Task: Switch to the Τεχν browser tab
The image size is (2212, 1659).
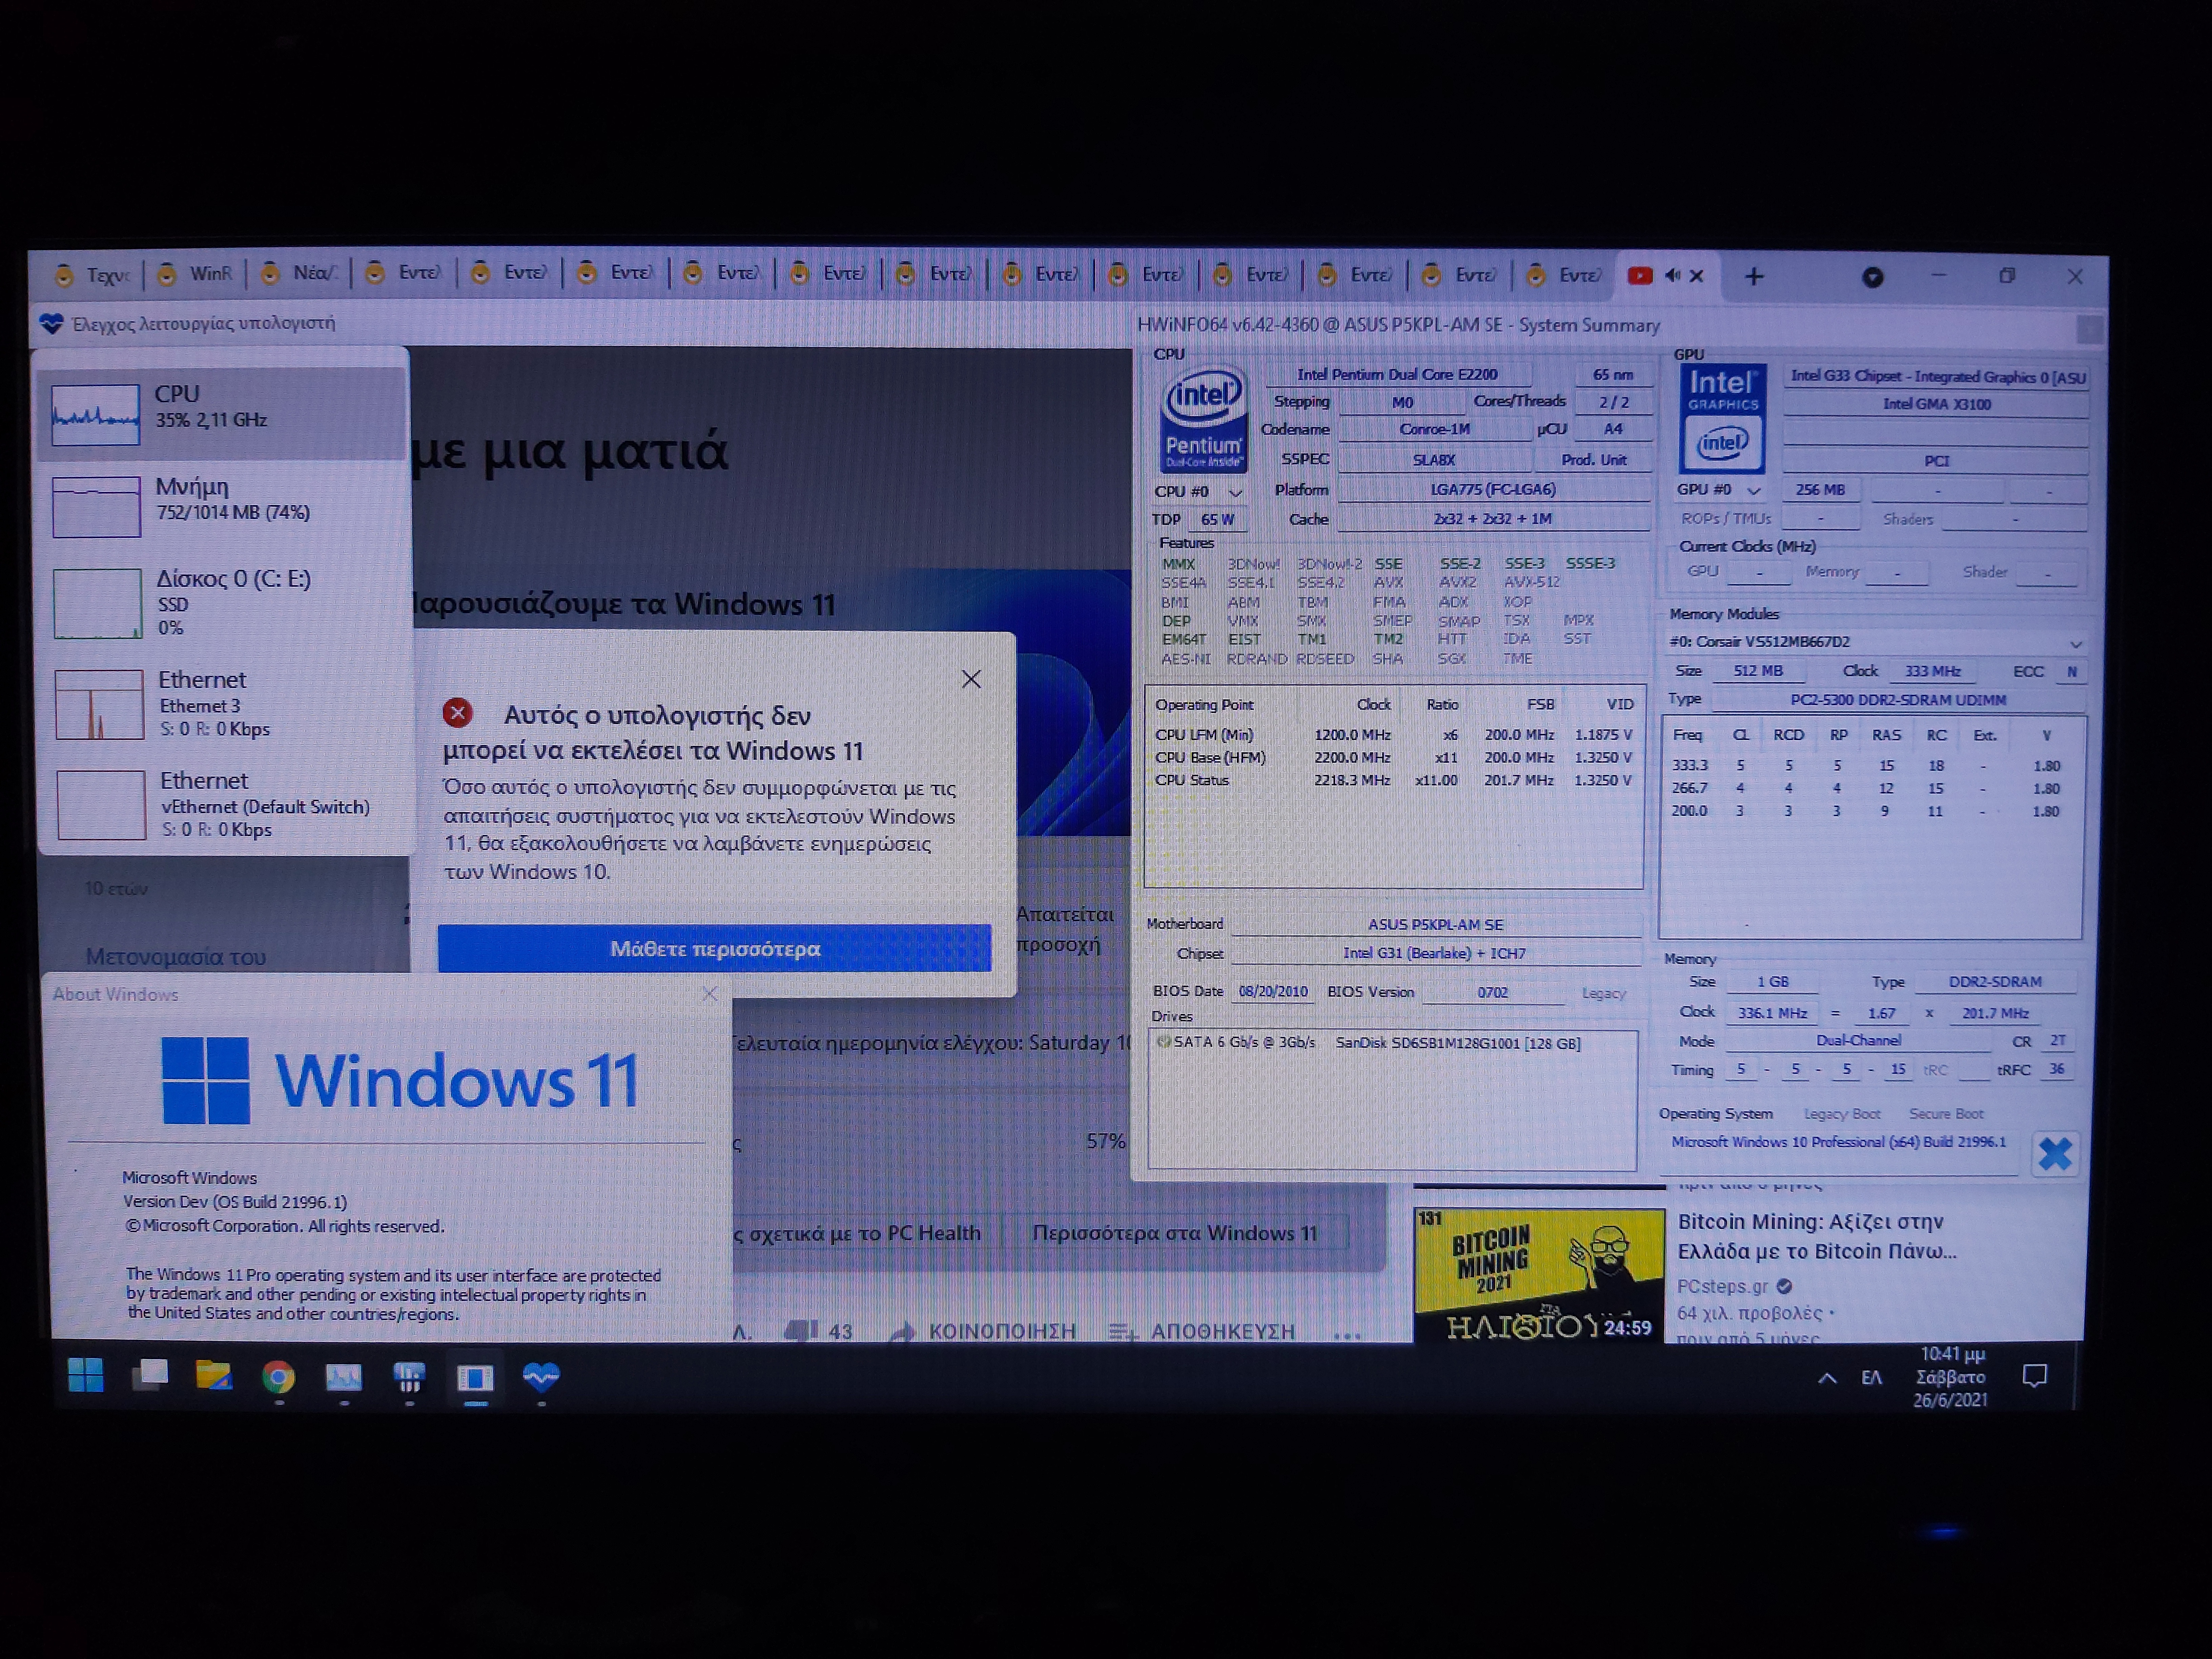Action: [x=93, y=275]
